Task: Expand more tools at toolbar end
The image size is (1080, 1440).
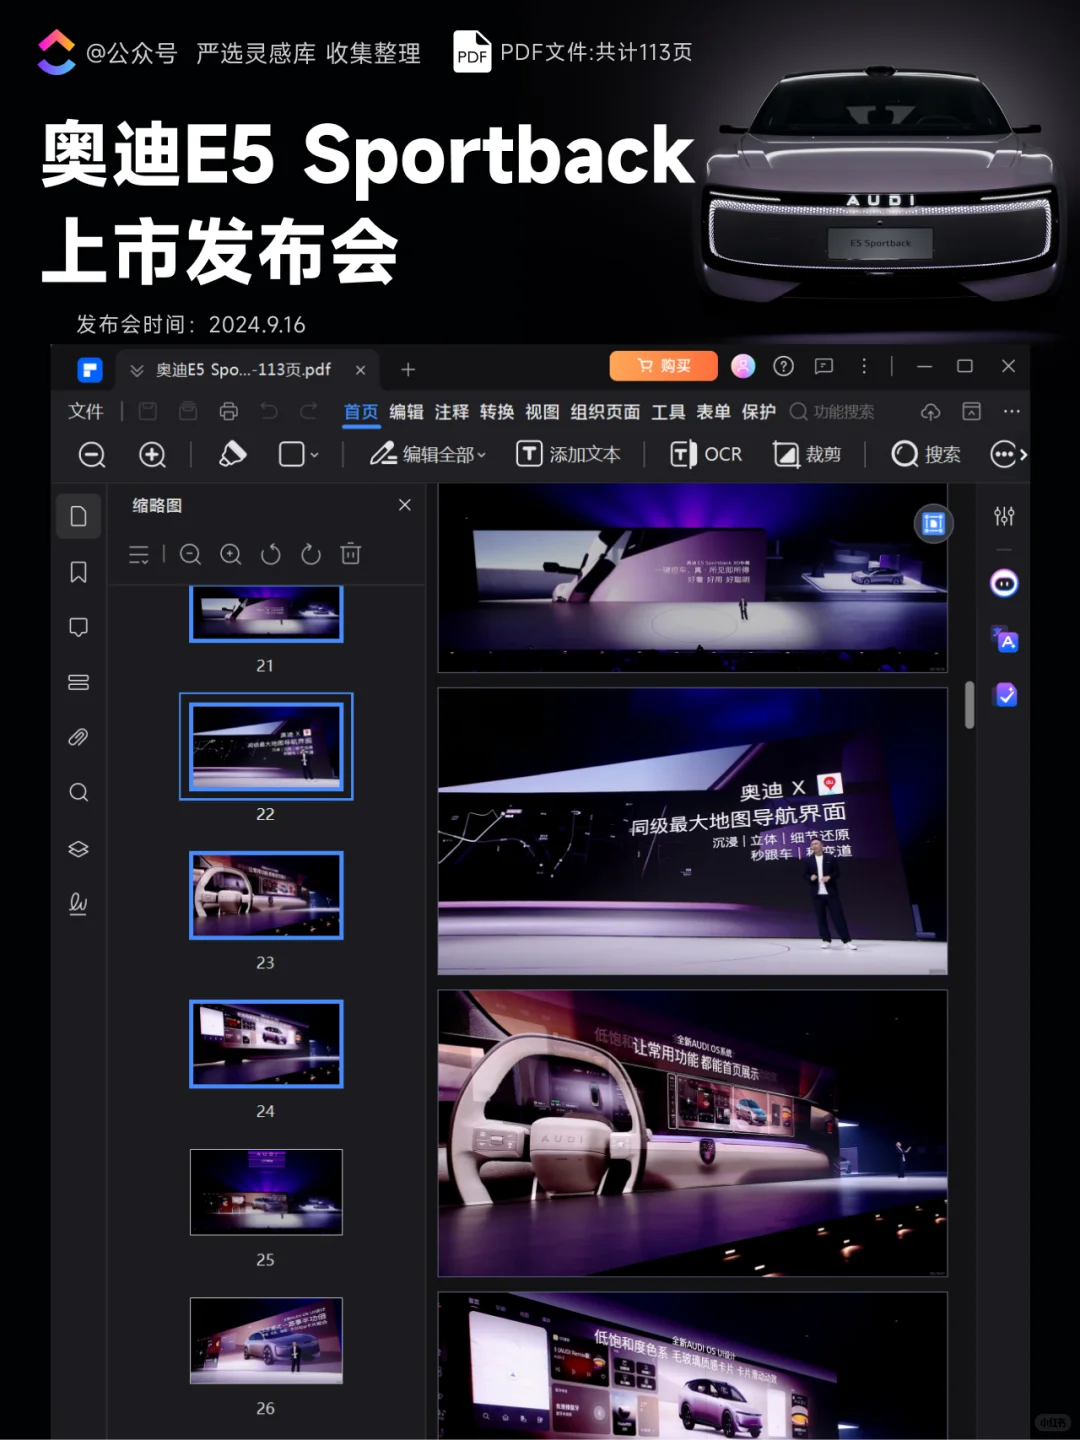Action: [x=1008, y=454]
